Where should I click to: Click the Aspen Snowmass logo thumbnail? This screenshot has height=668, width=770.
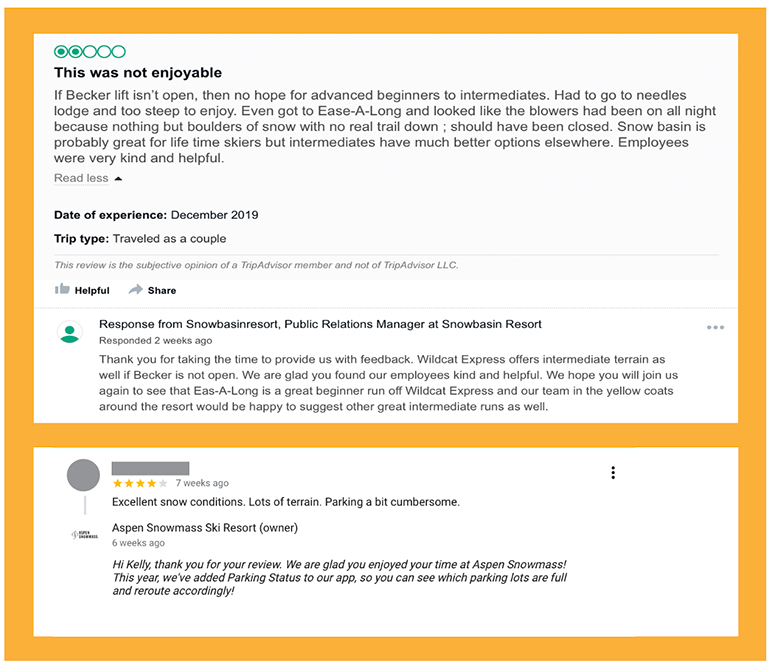pyautogui.click(x=84, y=535)
